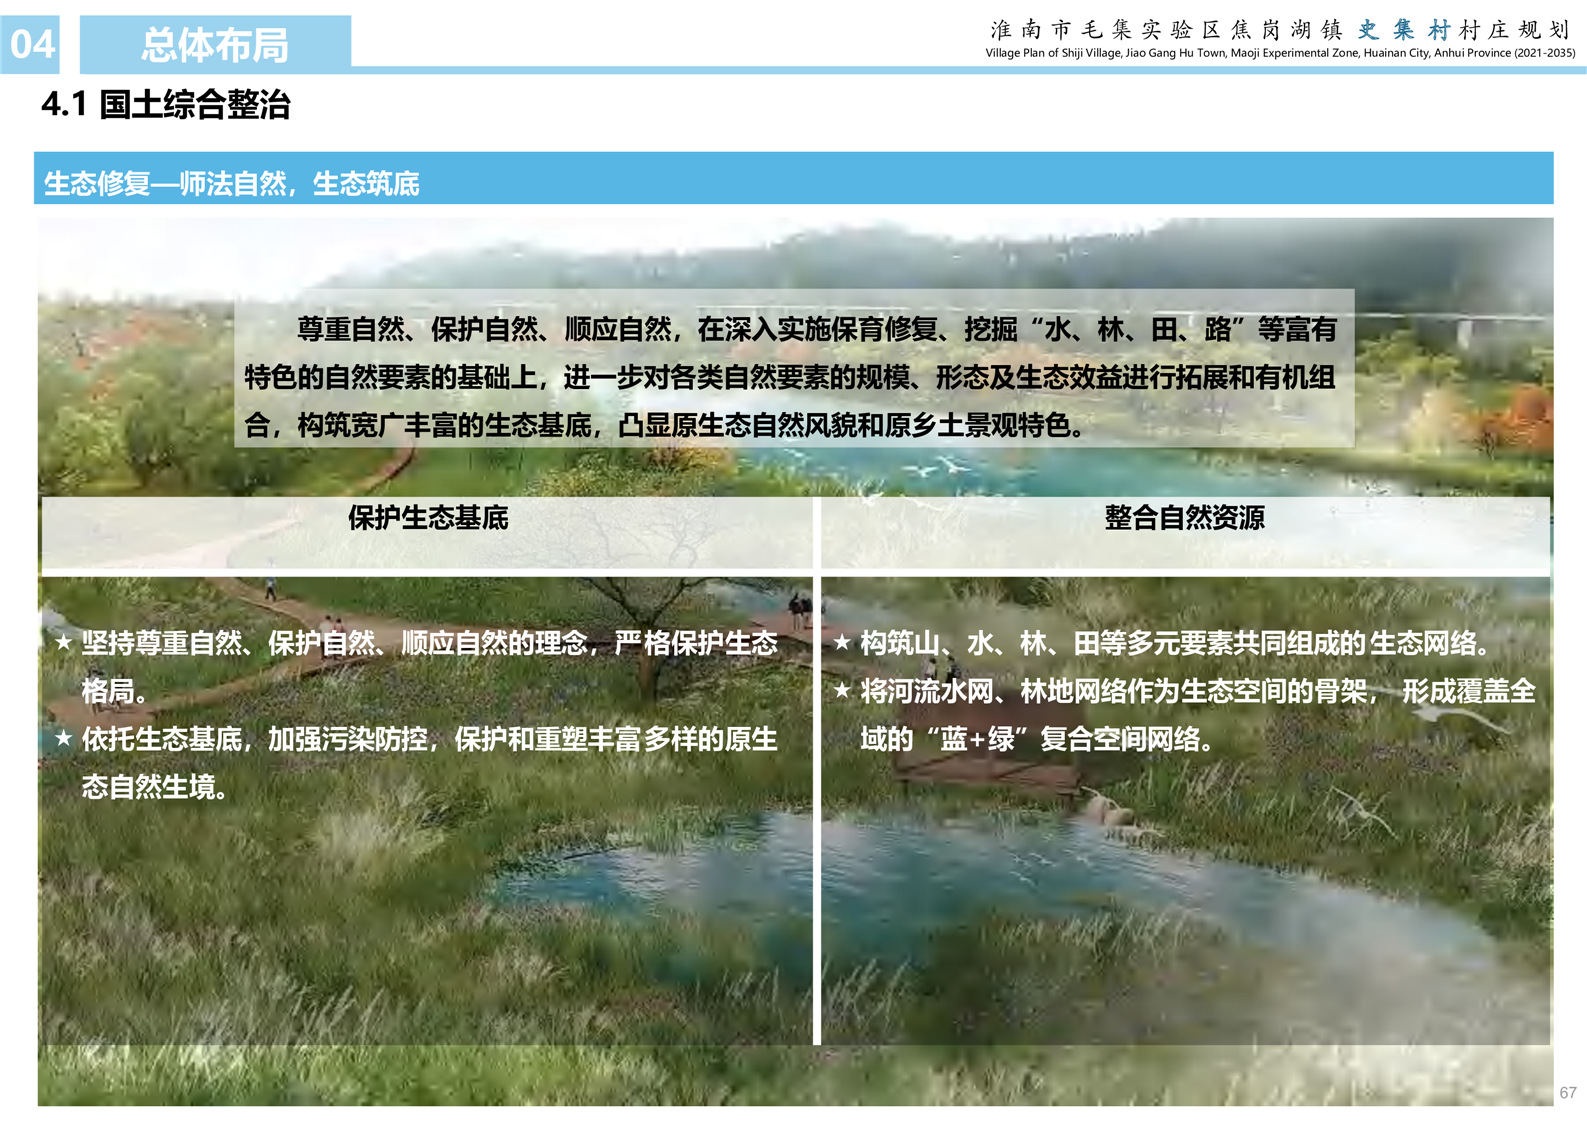Click the 4.1 国土综合整治 heading
The image size is (1587, 1122).
(x=166, y=105)
